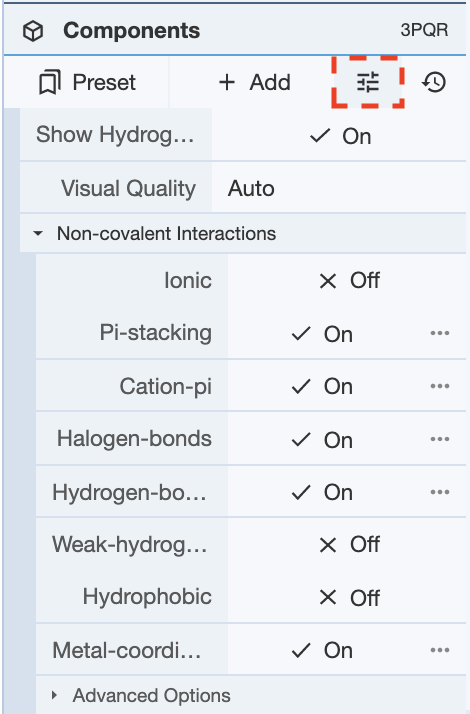Click the Add button
This screenshot has height=714, width=470.
255,82
